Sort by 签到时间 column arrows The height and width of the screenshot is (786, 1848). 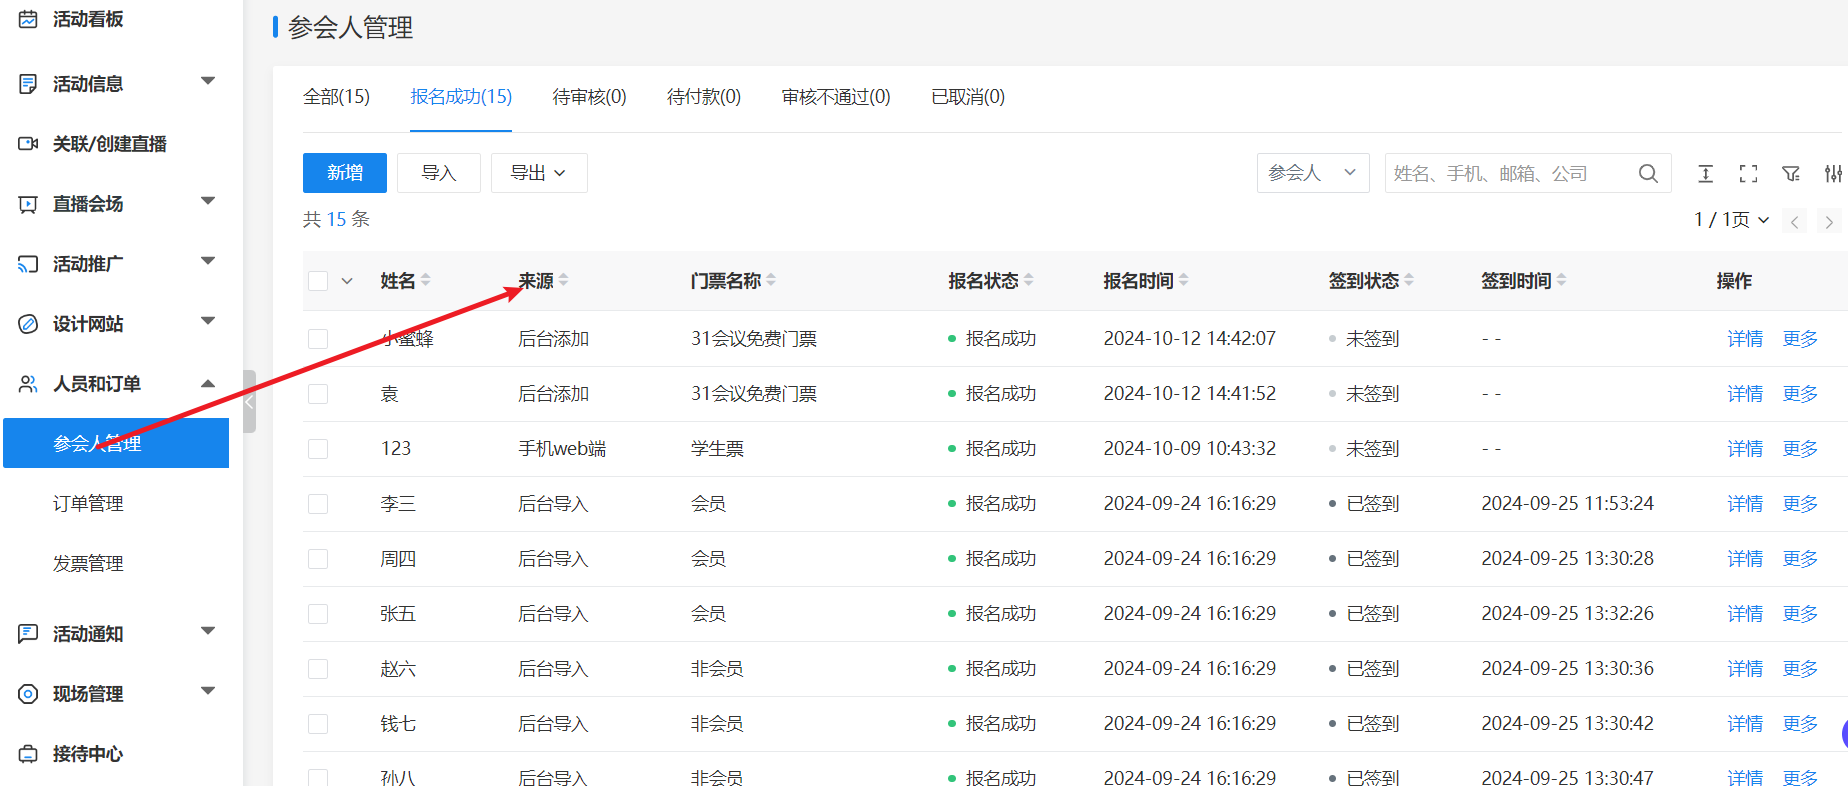click(1562, 281)
